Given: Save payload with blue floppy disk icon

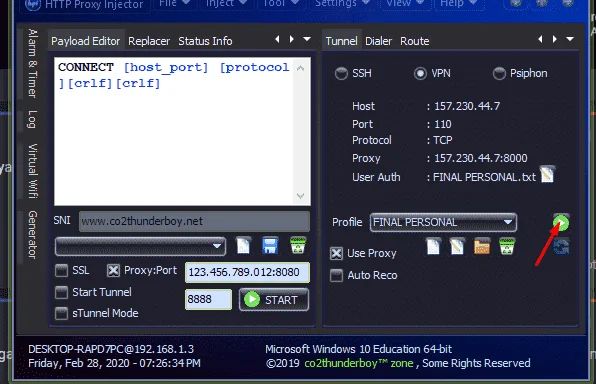Looking at the screenshot, I should pyautogui.click(x=270, y=246).
